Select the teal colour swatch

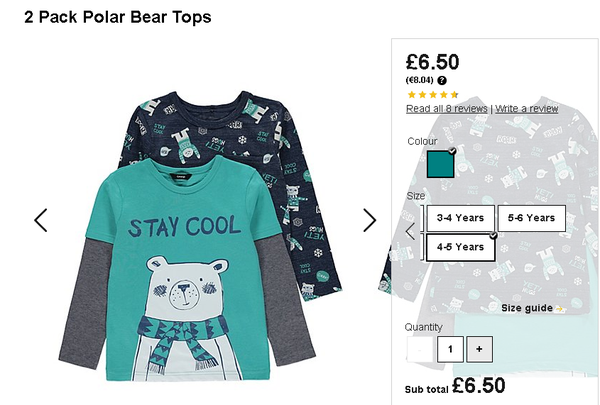click(x=440, y=164)
